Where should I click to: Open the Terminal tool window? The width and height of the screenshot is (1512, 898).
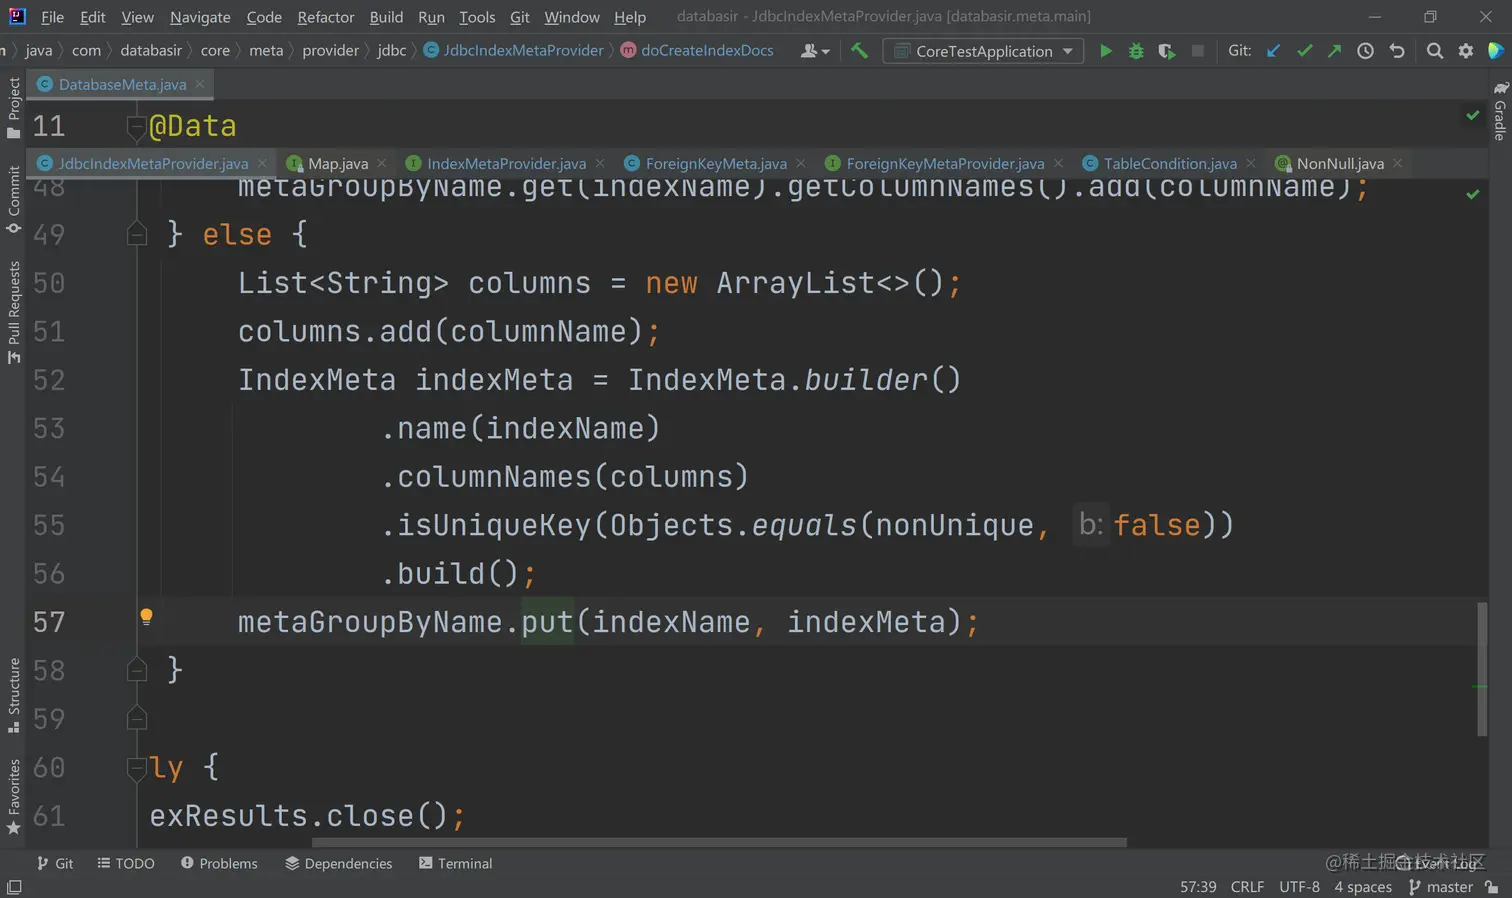456,863
